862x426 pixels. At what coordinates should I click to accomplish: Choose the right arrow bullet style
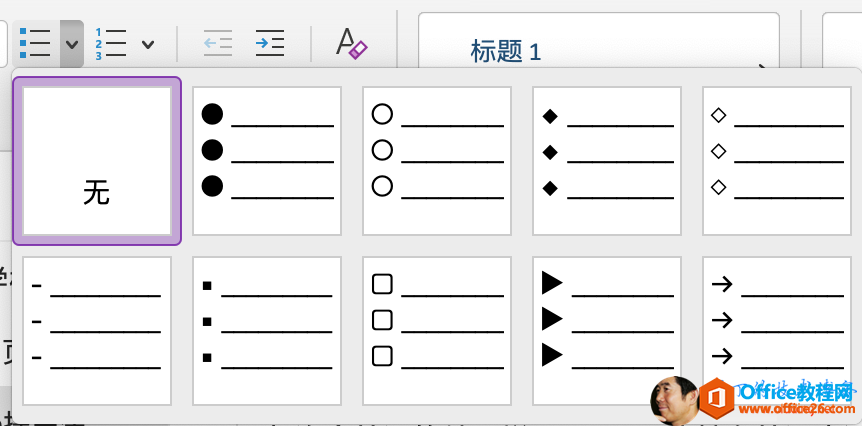click(777, 331)
